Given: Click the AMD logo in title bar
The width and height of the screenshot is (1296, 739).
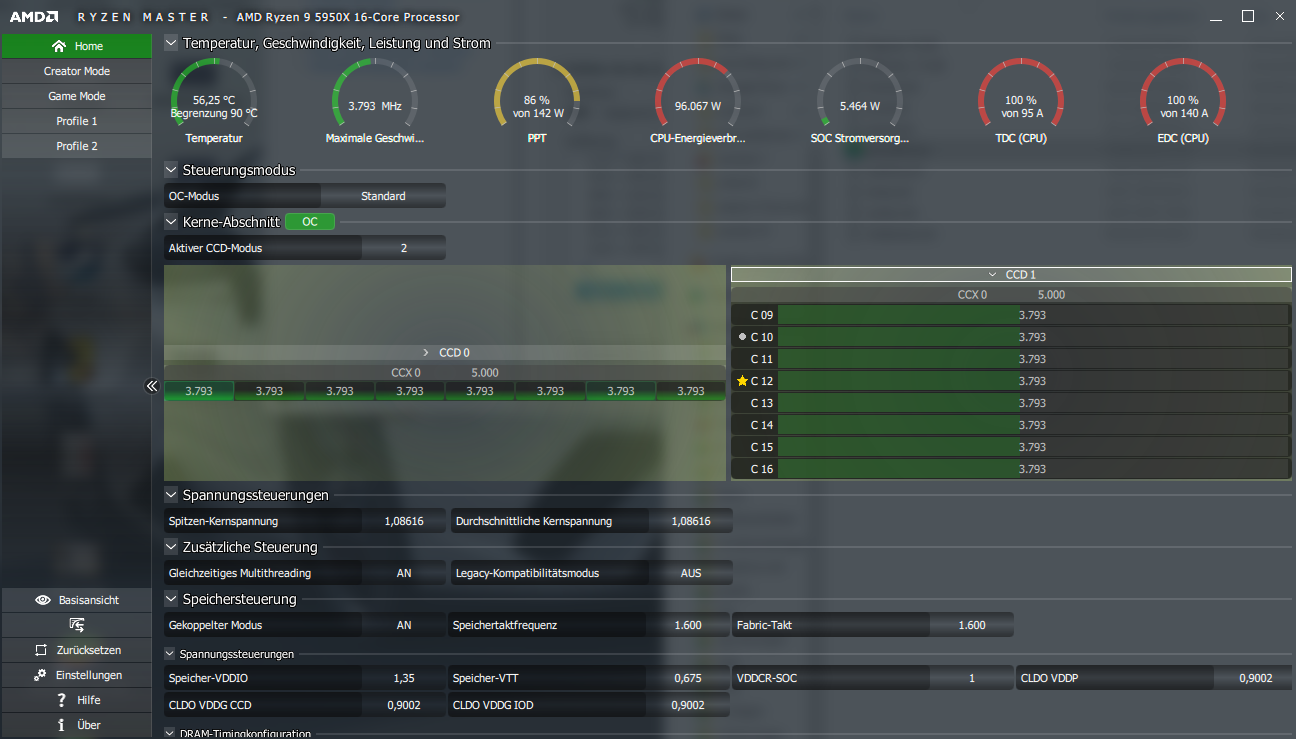Looking at the screenshot, I should tap(34, 17).
